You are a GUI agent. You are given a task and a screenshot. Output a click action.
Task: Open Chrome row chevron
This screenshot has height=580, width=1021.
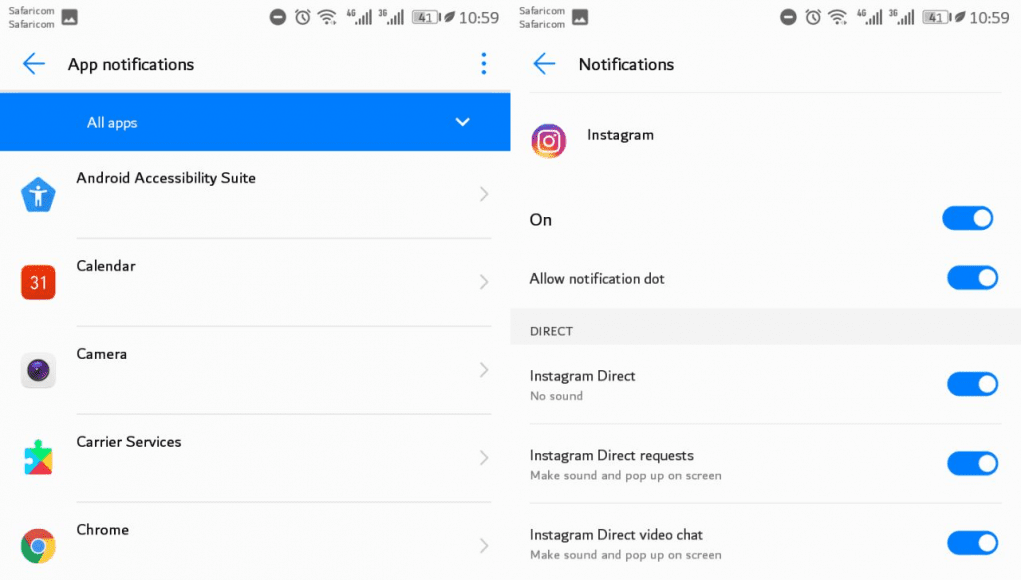tap(484, 545)
